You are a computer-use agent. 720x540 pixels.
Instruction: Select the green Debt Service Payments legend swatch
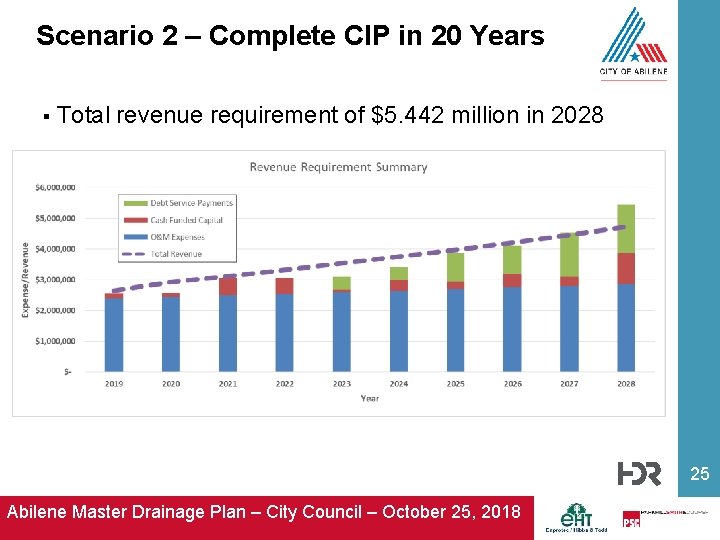click(x=136, y=203)
